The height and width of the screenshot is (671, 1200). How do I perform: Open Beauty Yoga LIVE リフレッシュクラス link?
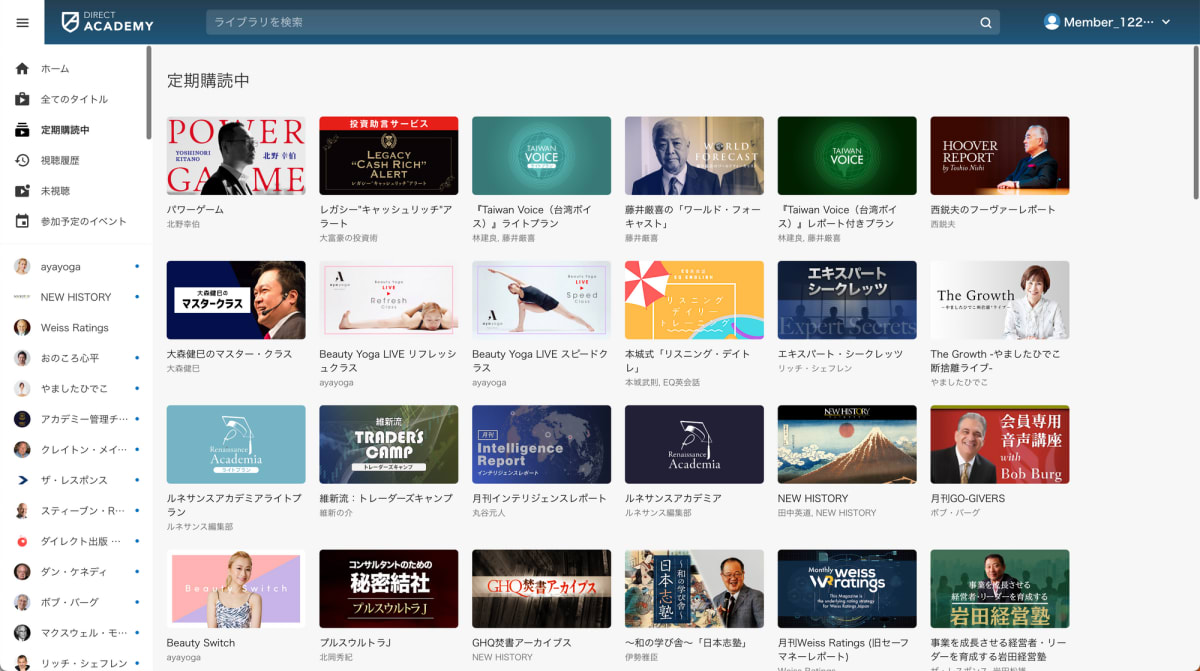(x=388, y=361)
